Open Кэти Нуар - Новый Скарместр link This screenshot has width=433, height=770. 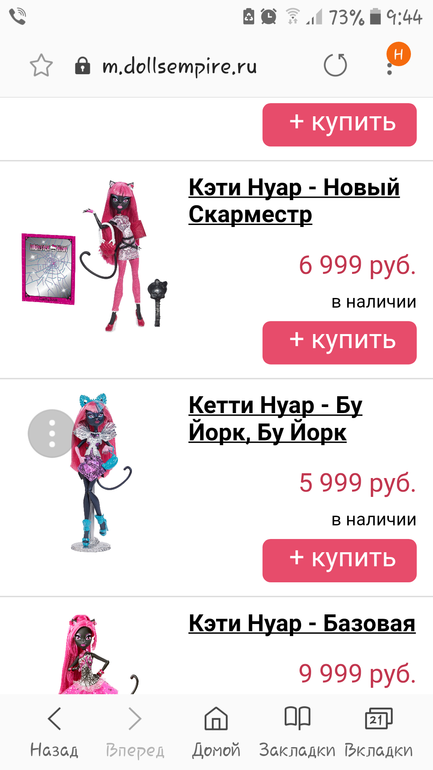click(x=294, y=201)
